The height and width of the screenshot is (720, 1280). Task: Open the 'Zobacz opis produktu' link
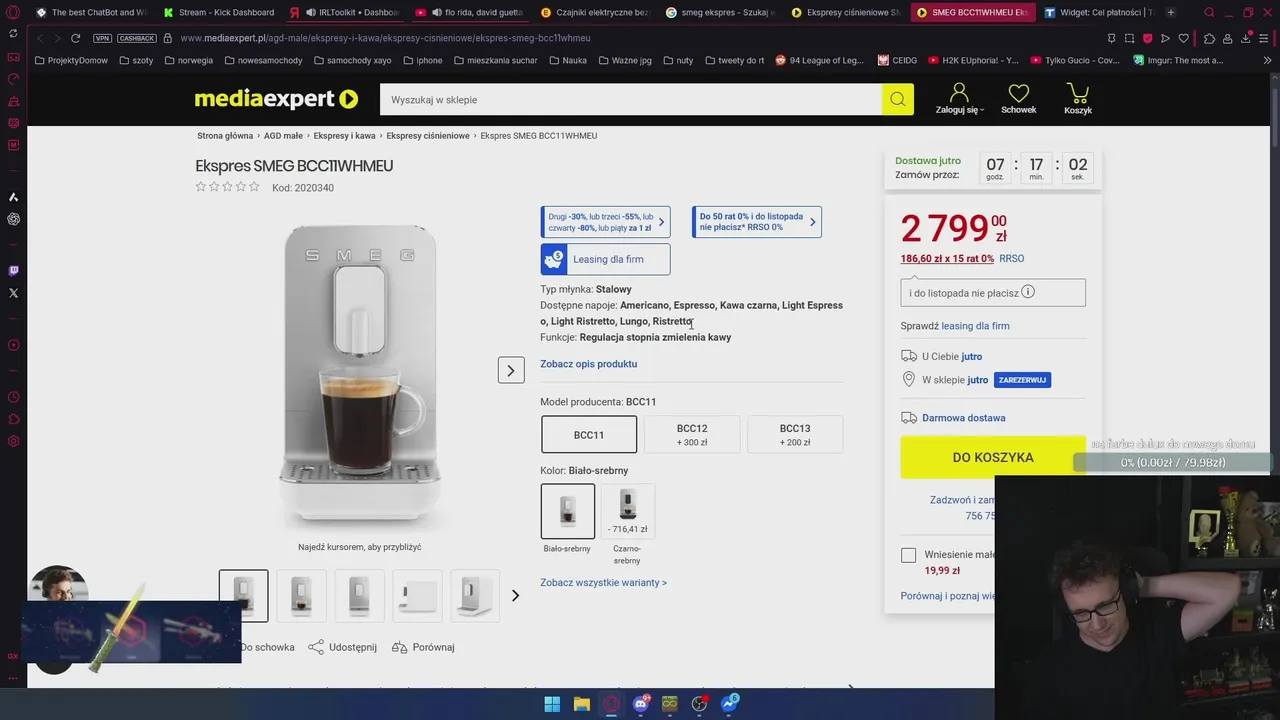coord(588,364)
